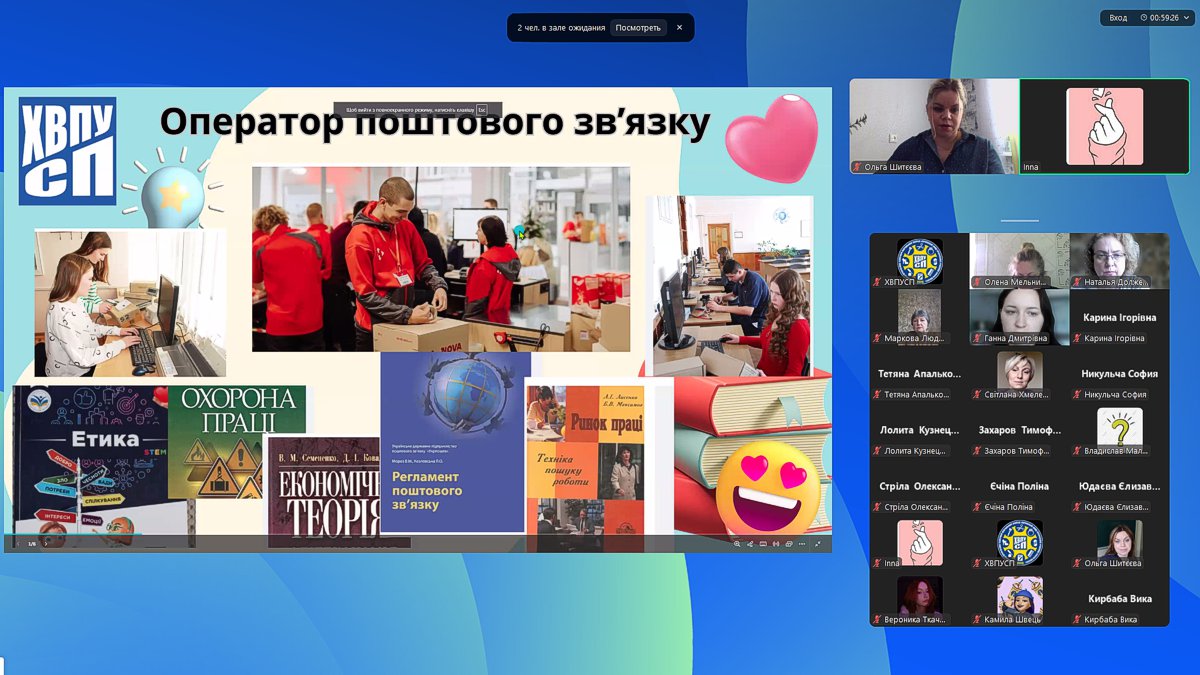Select Світлана Хмеле's profile photo
The image size is (1200, 675).
point(1020,371)
